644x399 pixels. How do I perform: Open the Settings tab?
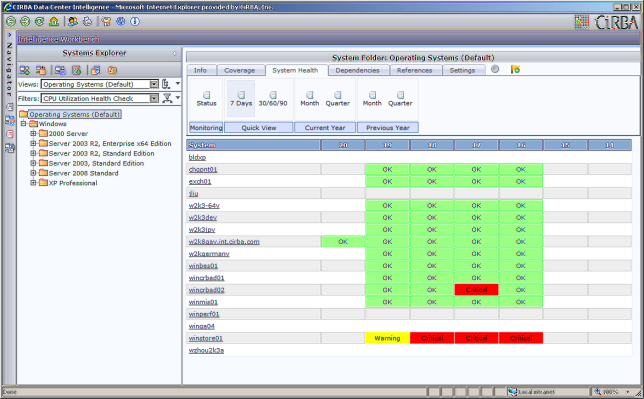tap(462, 70)
